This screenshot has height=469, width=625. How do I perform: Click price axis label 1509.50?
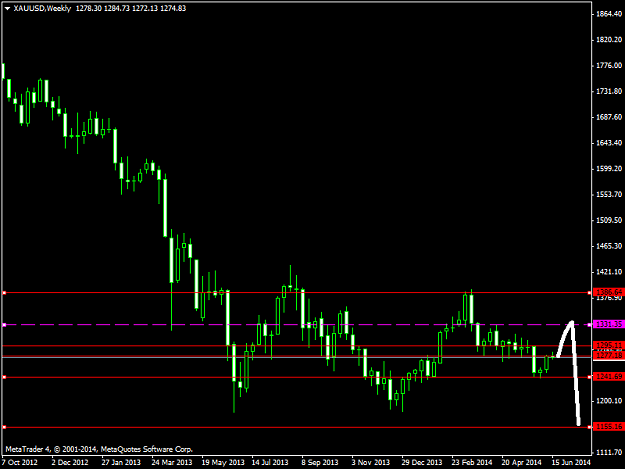point(609,220)
